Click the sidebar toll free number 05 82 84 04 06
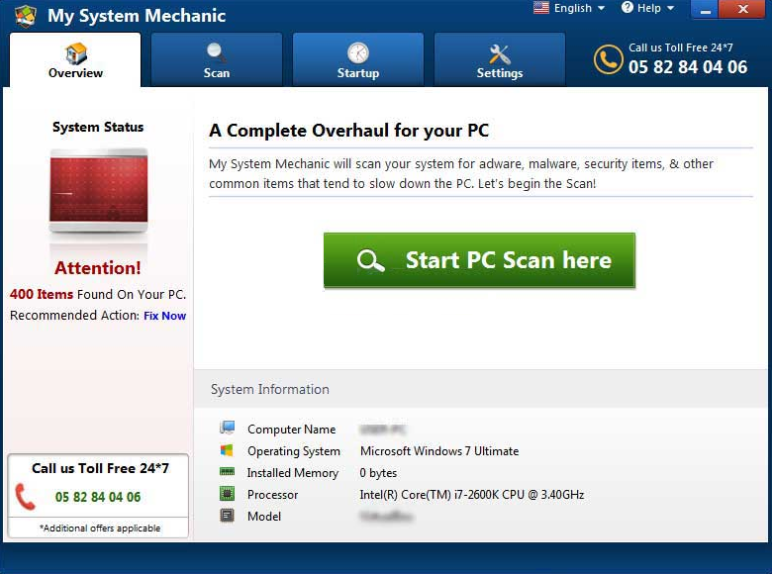772x574 pixels. (98, 497)
